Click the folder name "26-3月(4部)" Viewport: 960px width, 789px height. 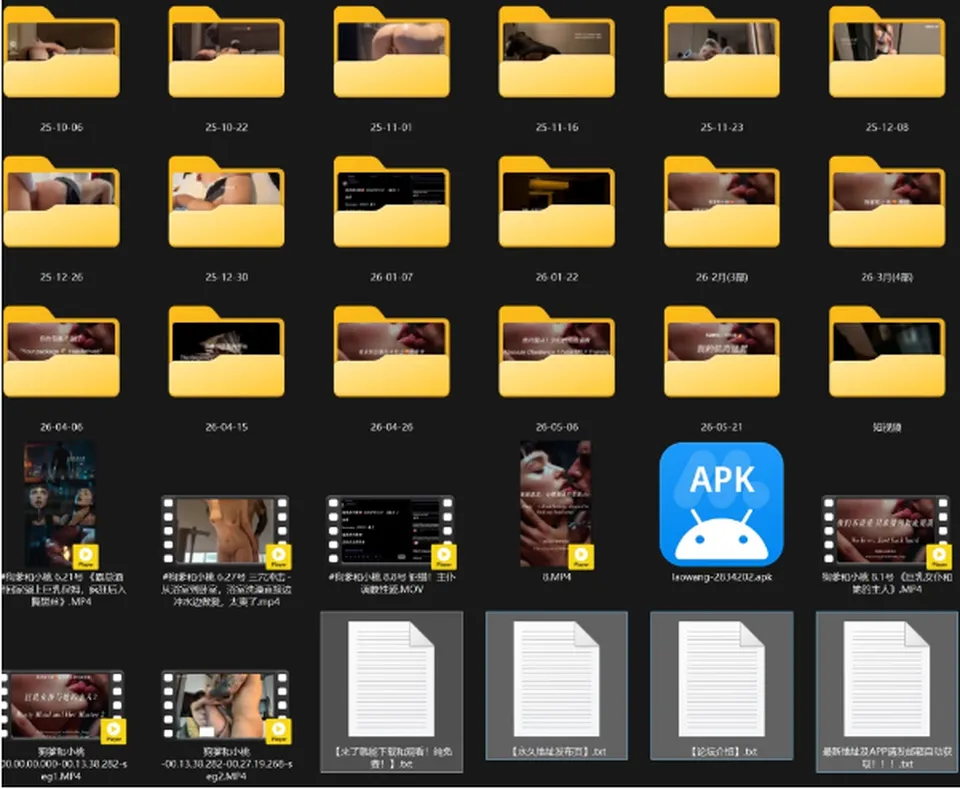(887, 277)
